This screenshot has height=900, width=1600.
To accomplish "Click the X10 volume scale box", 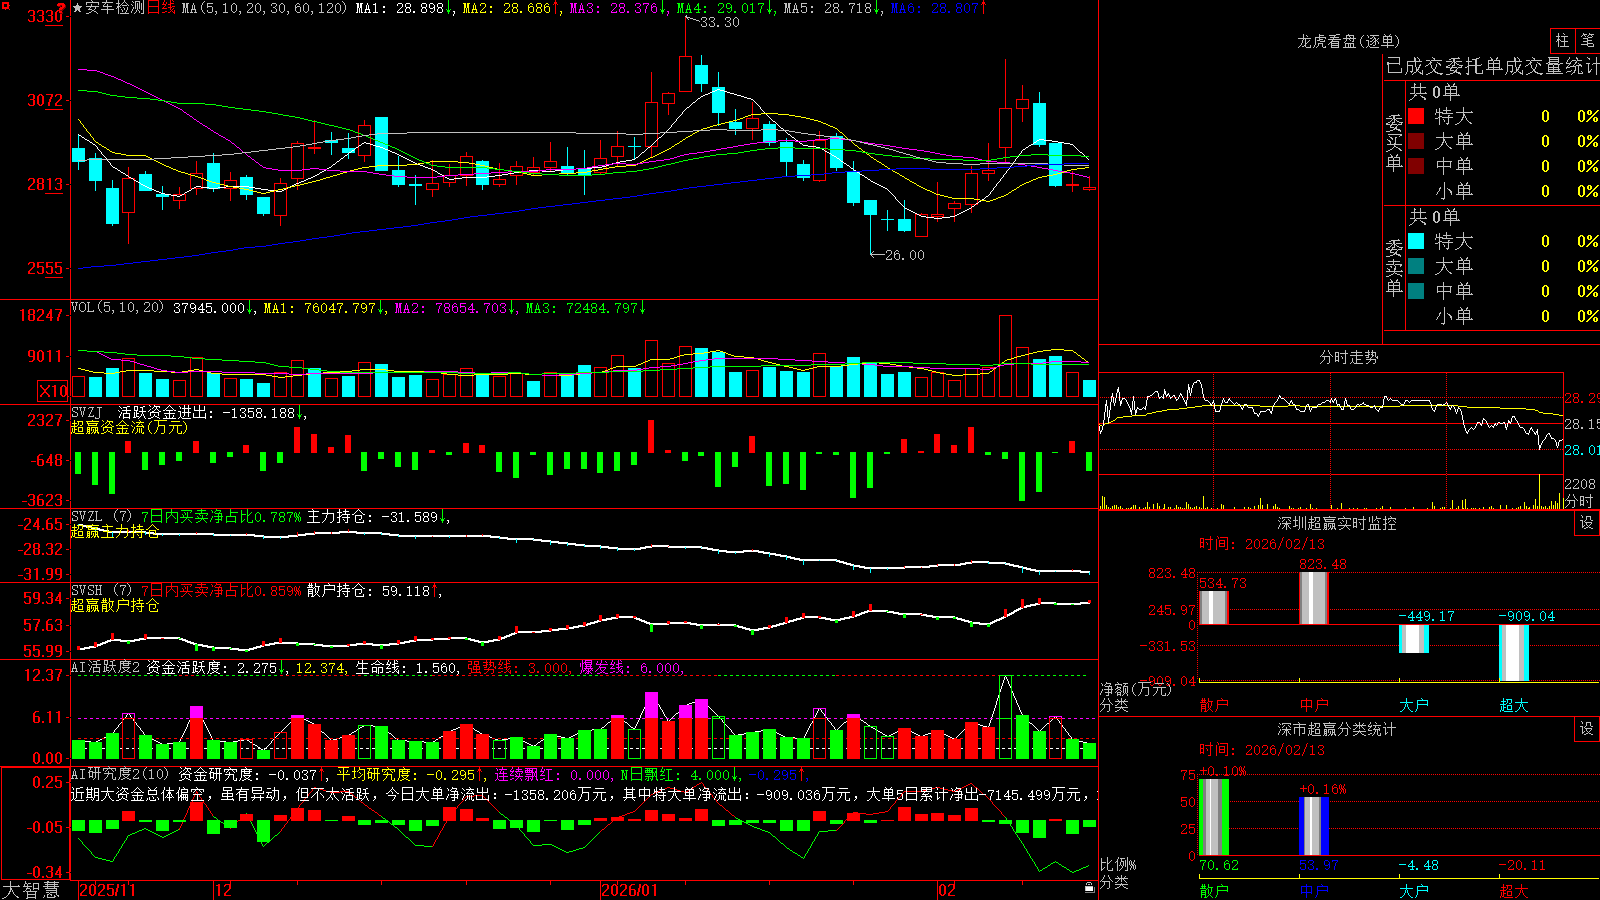I will [x=53, y=391].
